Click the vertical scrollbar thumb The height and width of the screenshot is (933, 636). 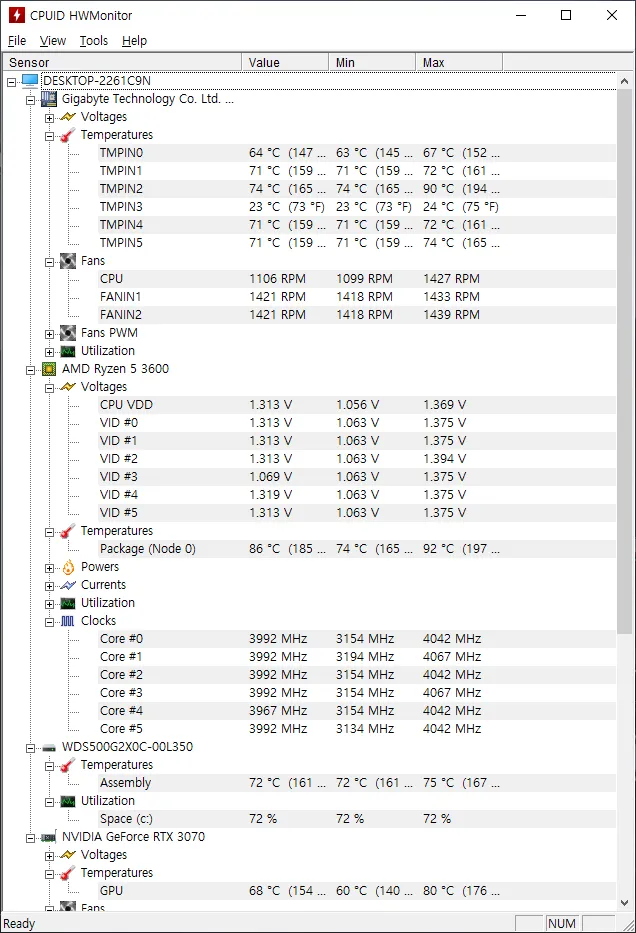(624, 362)
